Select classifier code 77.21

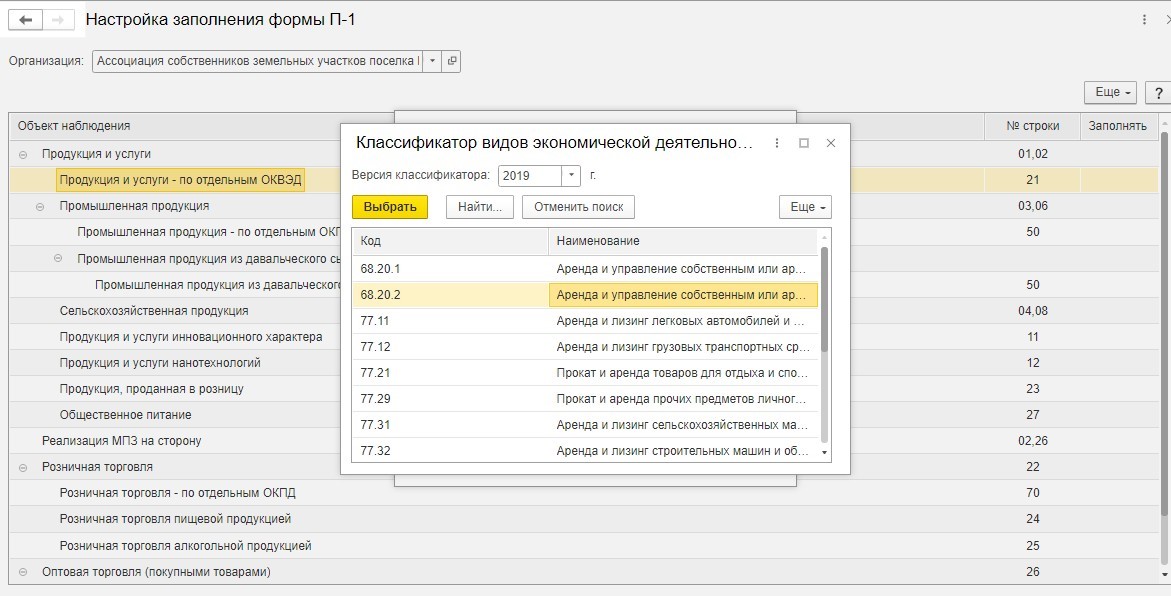pyautogui.click(x=375, y=373)
